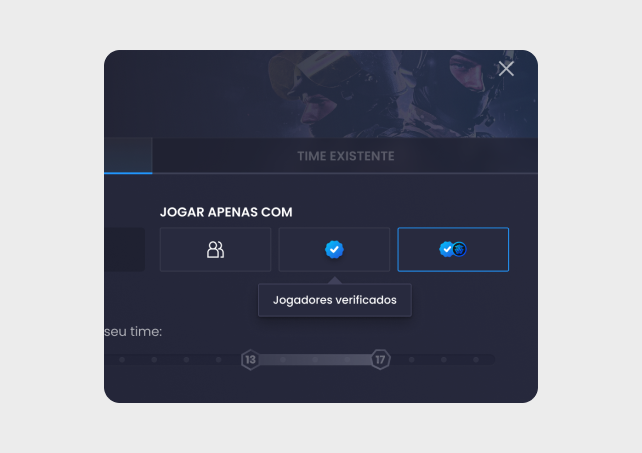Switch to the TIME EXISTENTE tab
642x453 pixels.
tap(345, 156)
